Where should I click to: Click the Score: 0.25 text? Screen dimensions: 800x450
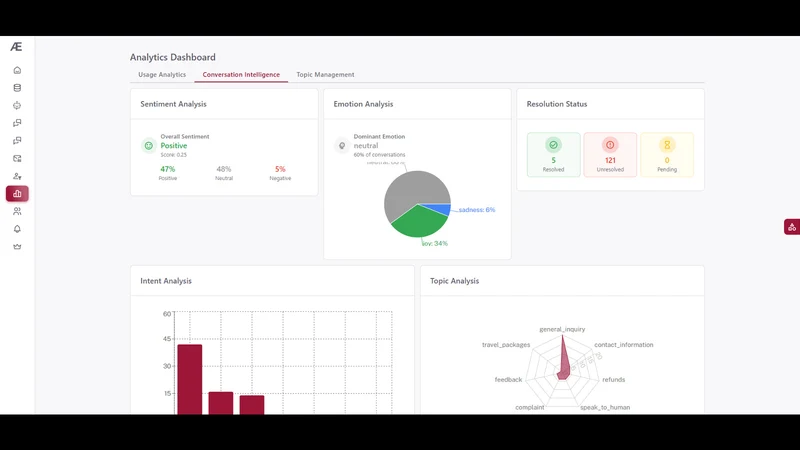click(x=173, y=155)
